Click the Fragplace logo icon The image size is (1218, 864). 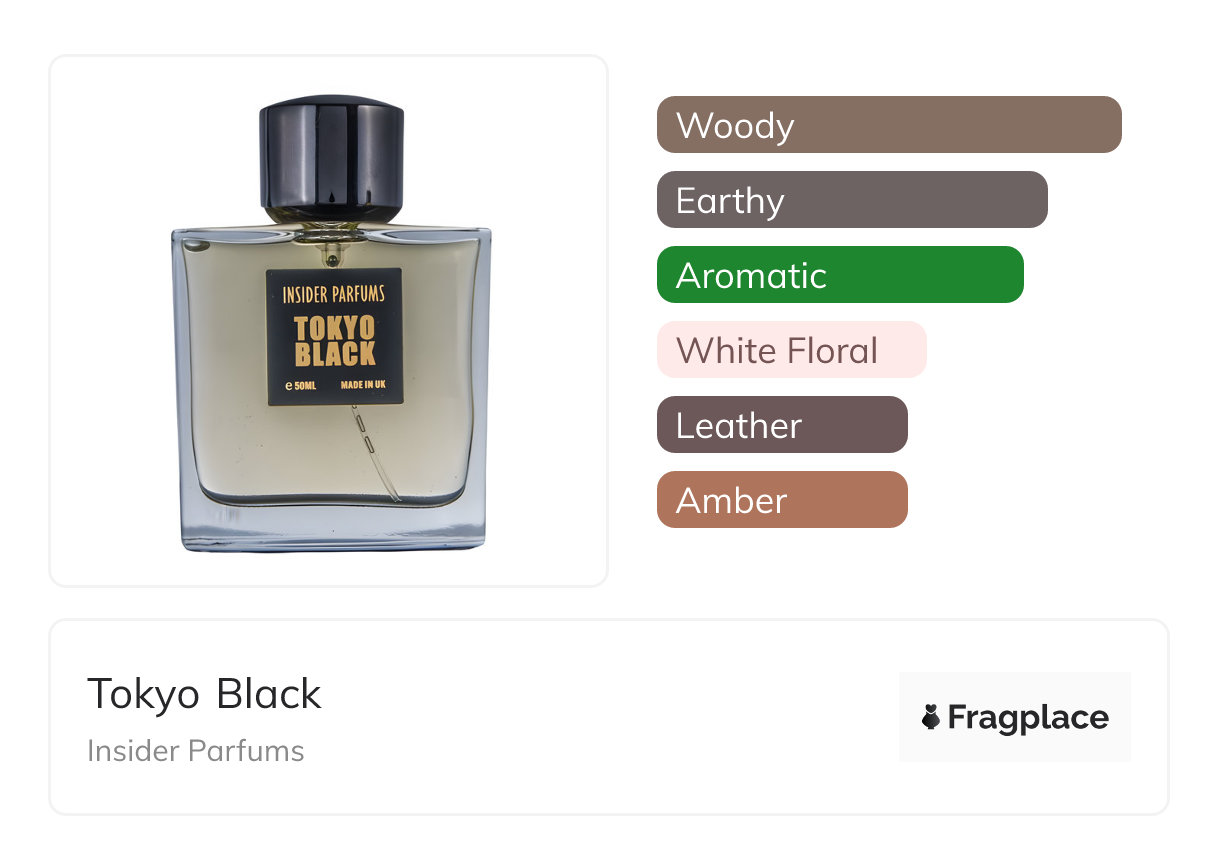click(x=931, y=717)
